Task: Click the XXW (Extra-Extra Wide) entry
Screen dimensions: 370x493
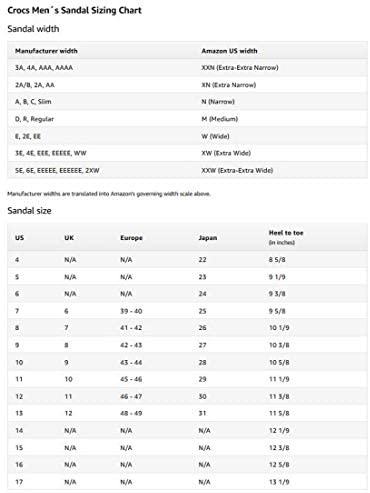Action: tap(237, 170)
